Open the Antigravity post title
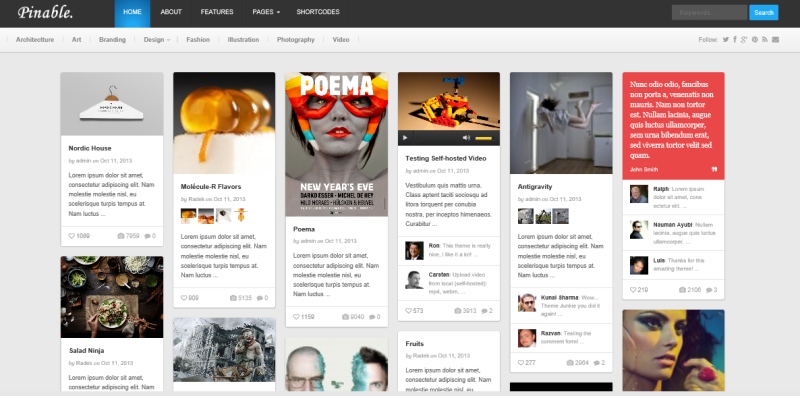 tap(535, 187)
